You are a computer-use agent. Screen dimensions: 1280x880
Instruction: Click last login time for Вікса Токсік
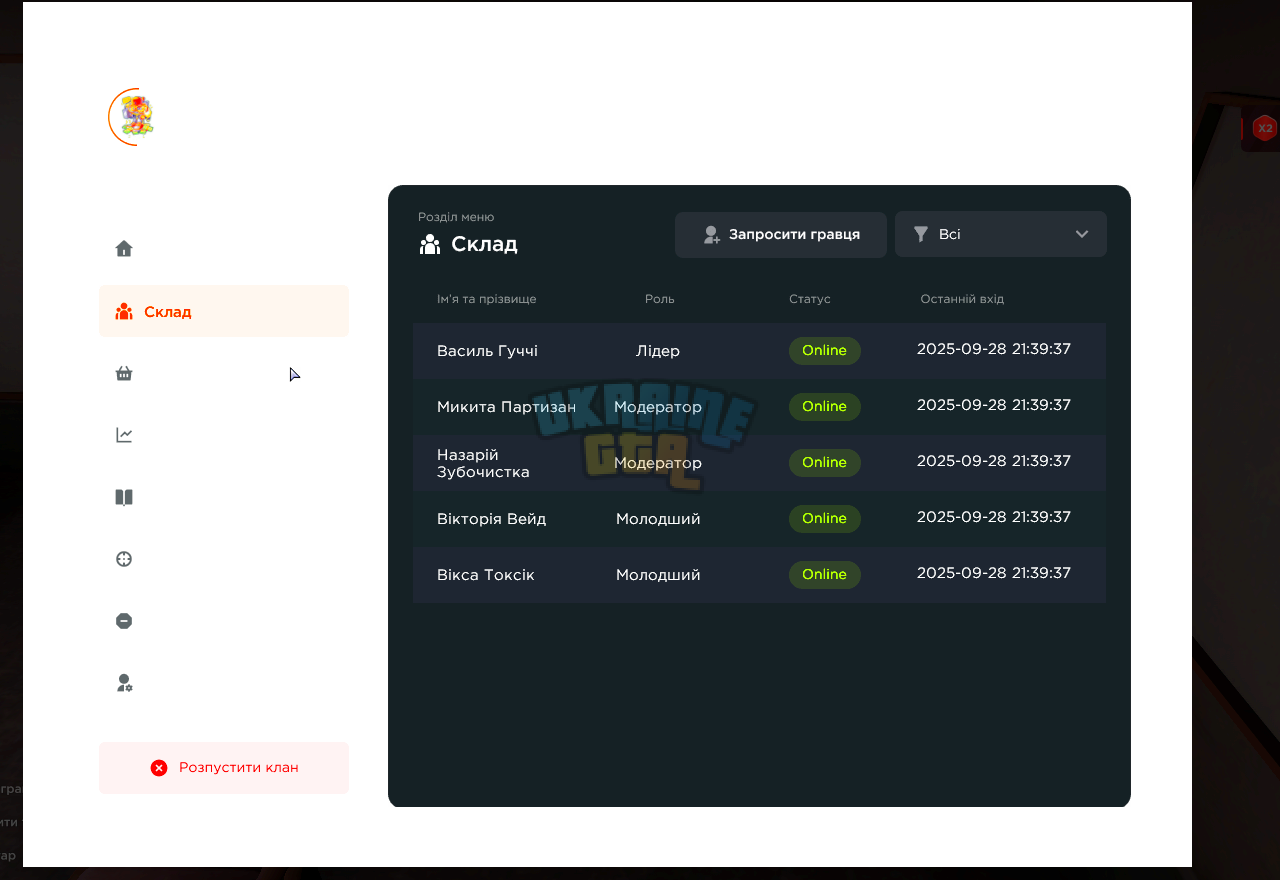click(x=994, y=573)
